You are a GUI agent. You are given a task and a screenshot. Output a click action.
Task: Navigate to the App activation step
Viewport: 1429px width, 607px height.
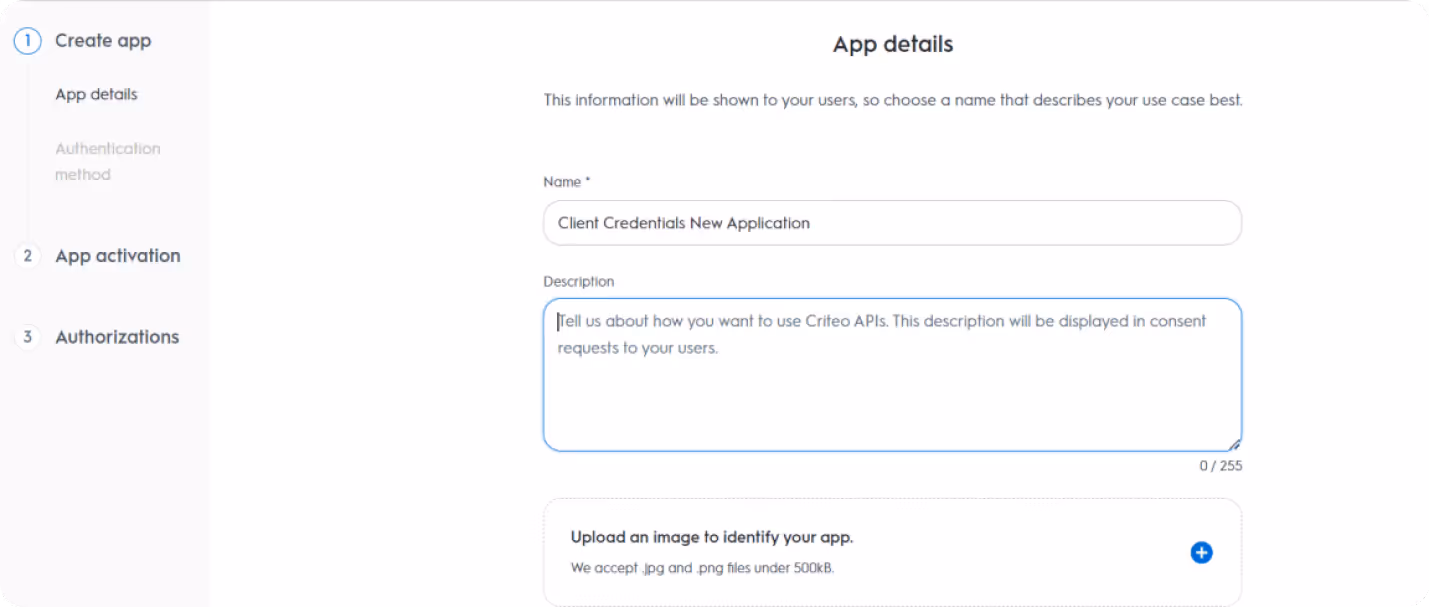118,256
